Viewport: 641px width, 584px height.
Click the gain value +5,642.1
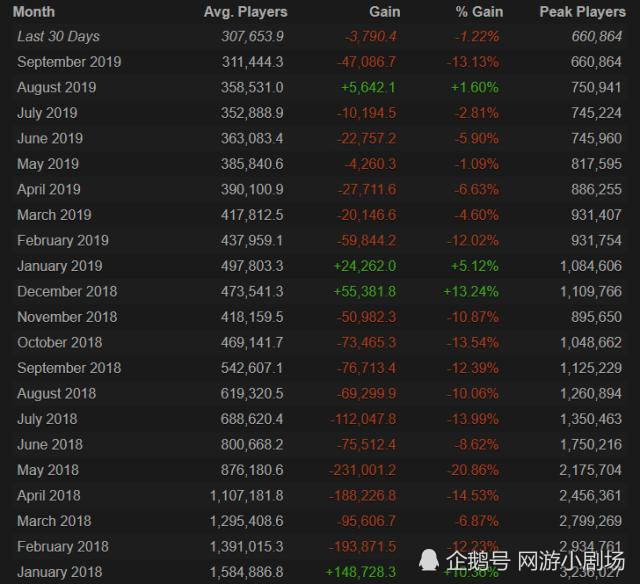[x=368, y=87]
